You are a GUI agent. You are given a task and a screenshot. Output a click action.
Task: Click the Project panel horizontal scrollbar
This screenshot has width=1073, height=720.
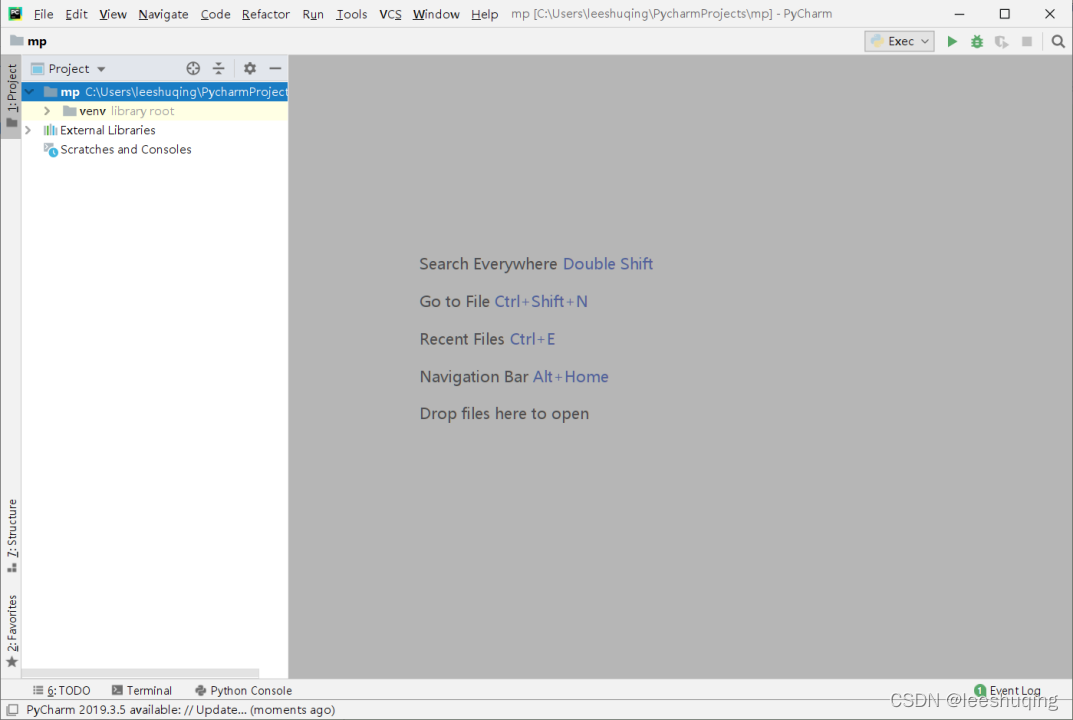[x=140, y=673]
